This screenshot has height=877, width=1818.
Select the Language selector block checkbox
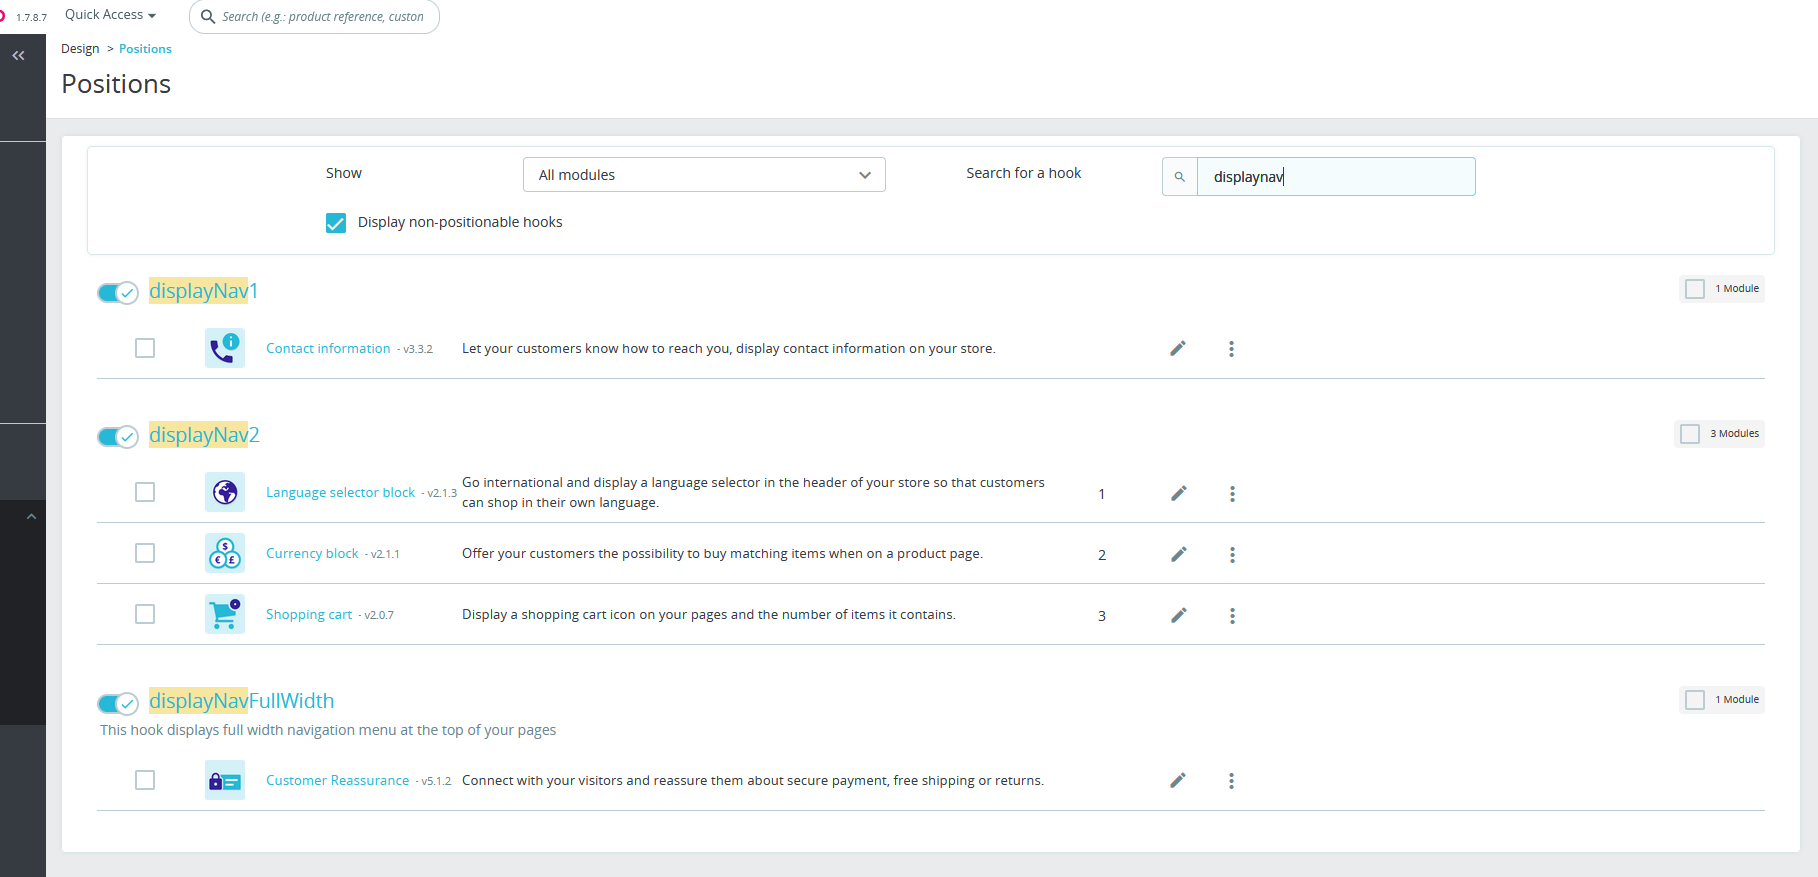click(x=145, y=492)
